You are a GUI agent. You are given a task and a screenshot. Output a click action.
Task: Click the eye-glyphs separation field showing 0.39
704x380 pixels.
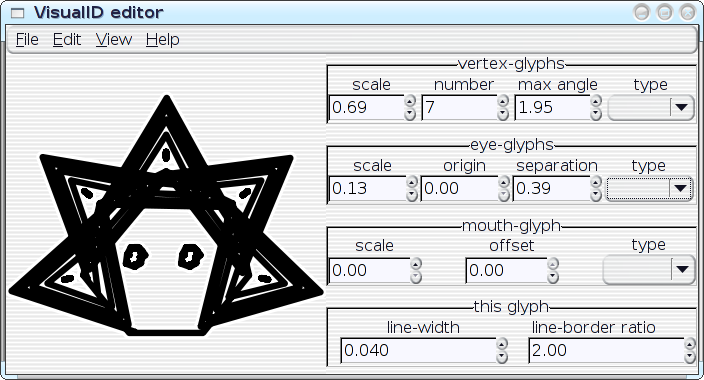tap(551, 189)
